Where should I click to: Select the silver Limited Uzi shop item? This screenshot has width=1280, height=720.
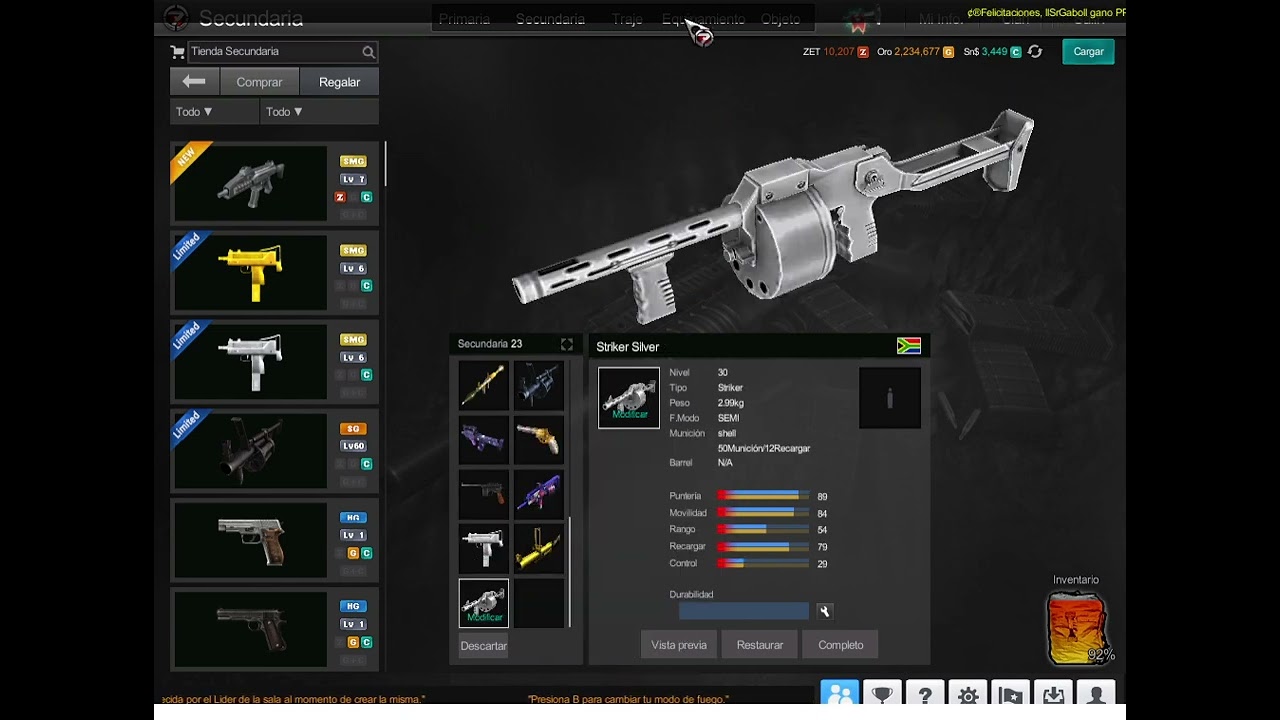(x=275, y=362)
